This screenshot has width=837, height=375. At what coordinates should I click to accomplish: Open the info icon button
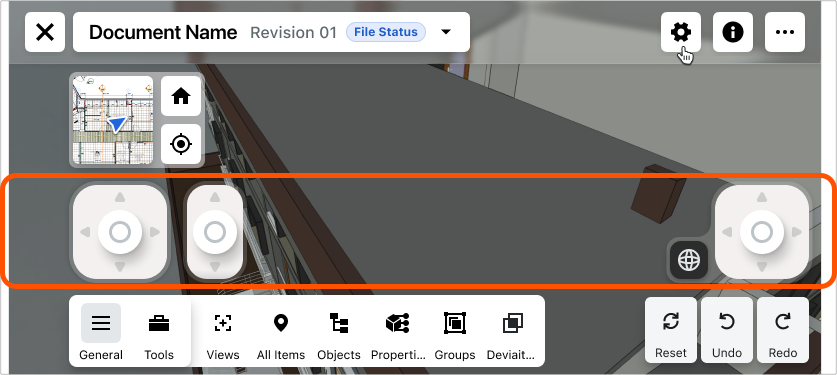pos(733,32)
